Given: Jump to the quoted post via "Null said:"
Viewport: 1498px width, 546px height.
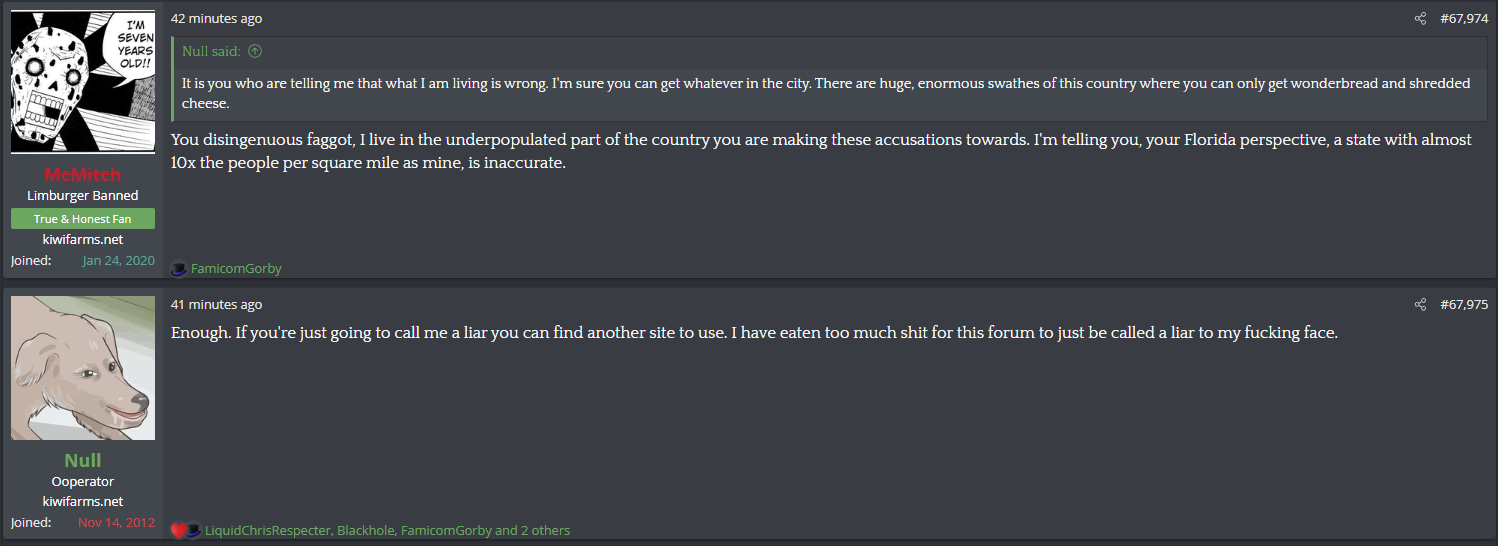Looking at the screenshot, I should 211,51.
